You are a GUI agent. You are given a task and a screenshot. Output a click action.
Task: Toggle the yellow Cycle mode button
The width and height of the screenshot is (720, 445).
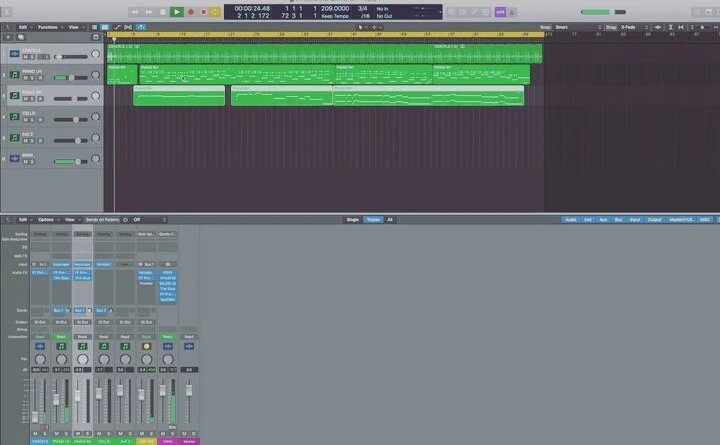215,12
